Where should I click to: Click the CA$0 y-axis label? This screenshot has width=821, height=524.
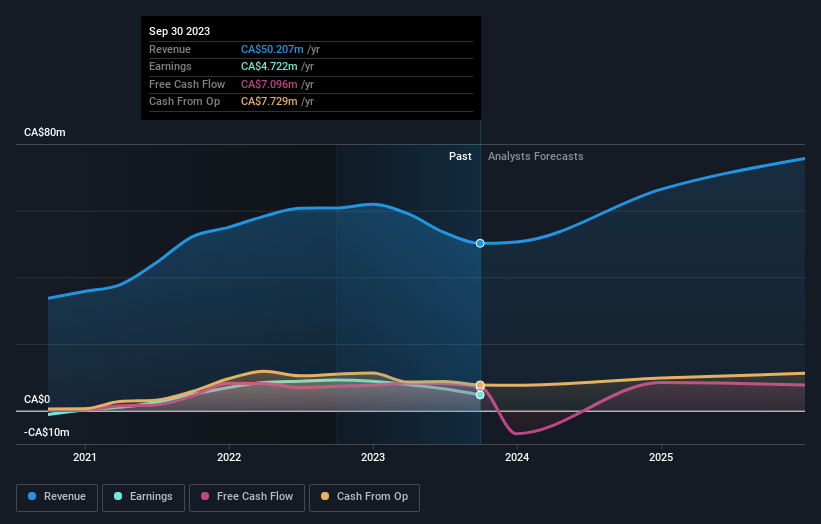point(37,399)
